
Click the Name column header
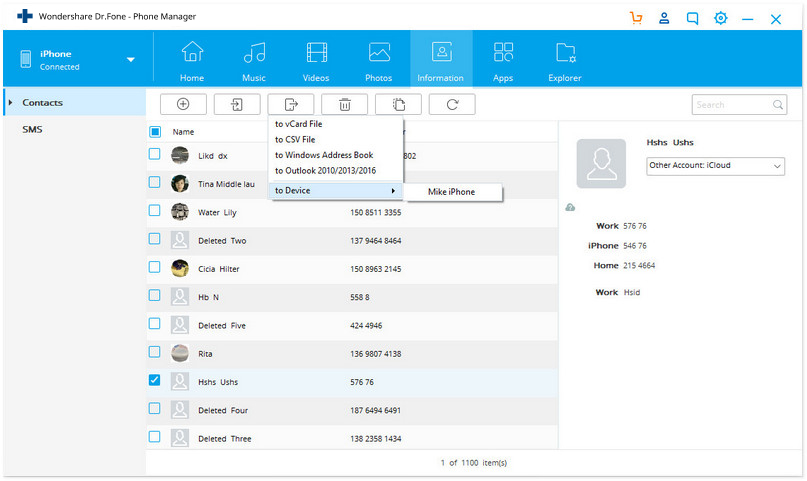click(183, 132)
